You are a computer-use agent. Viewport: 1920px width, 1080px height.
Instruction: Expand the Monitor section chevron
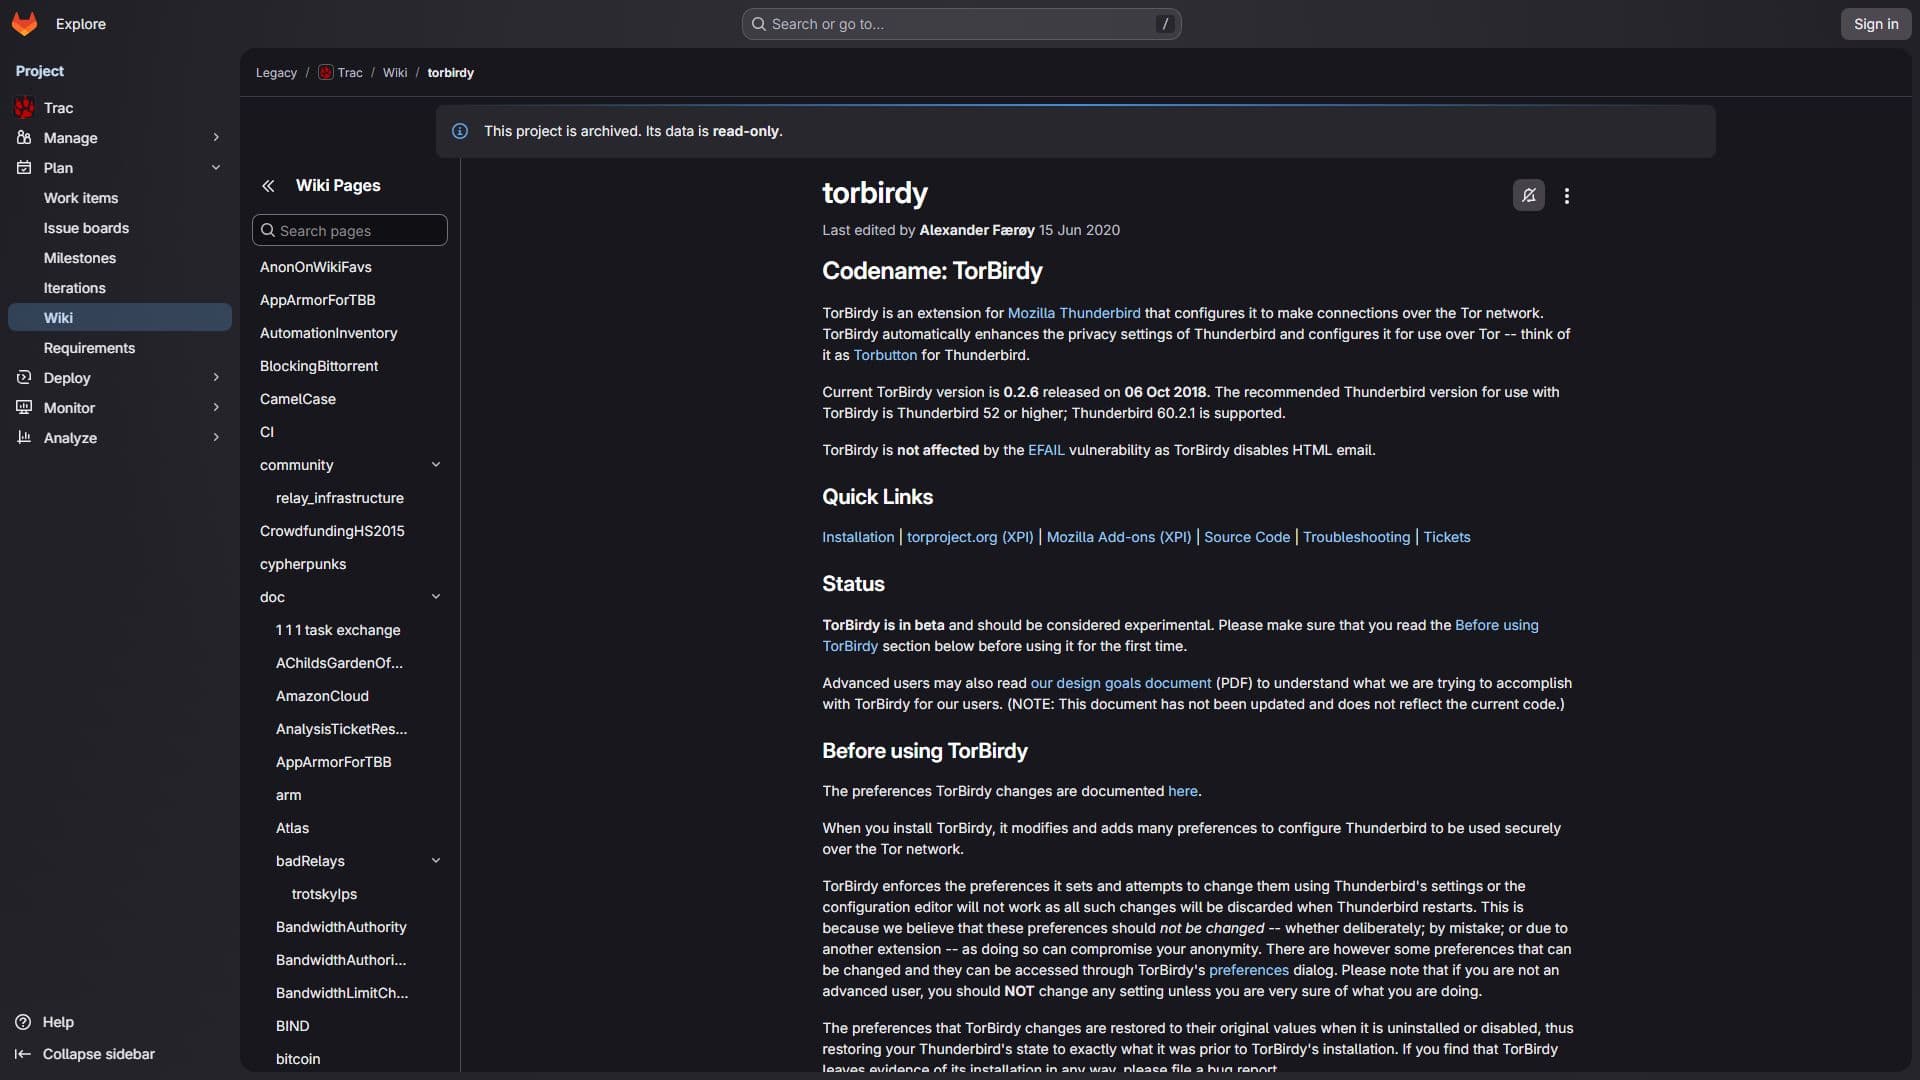click(x=216, y=408)
